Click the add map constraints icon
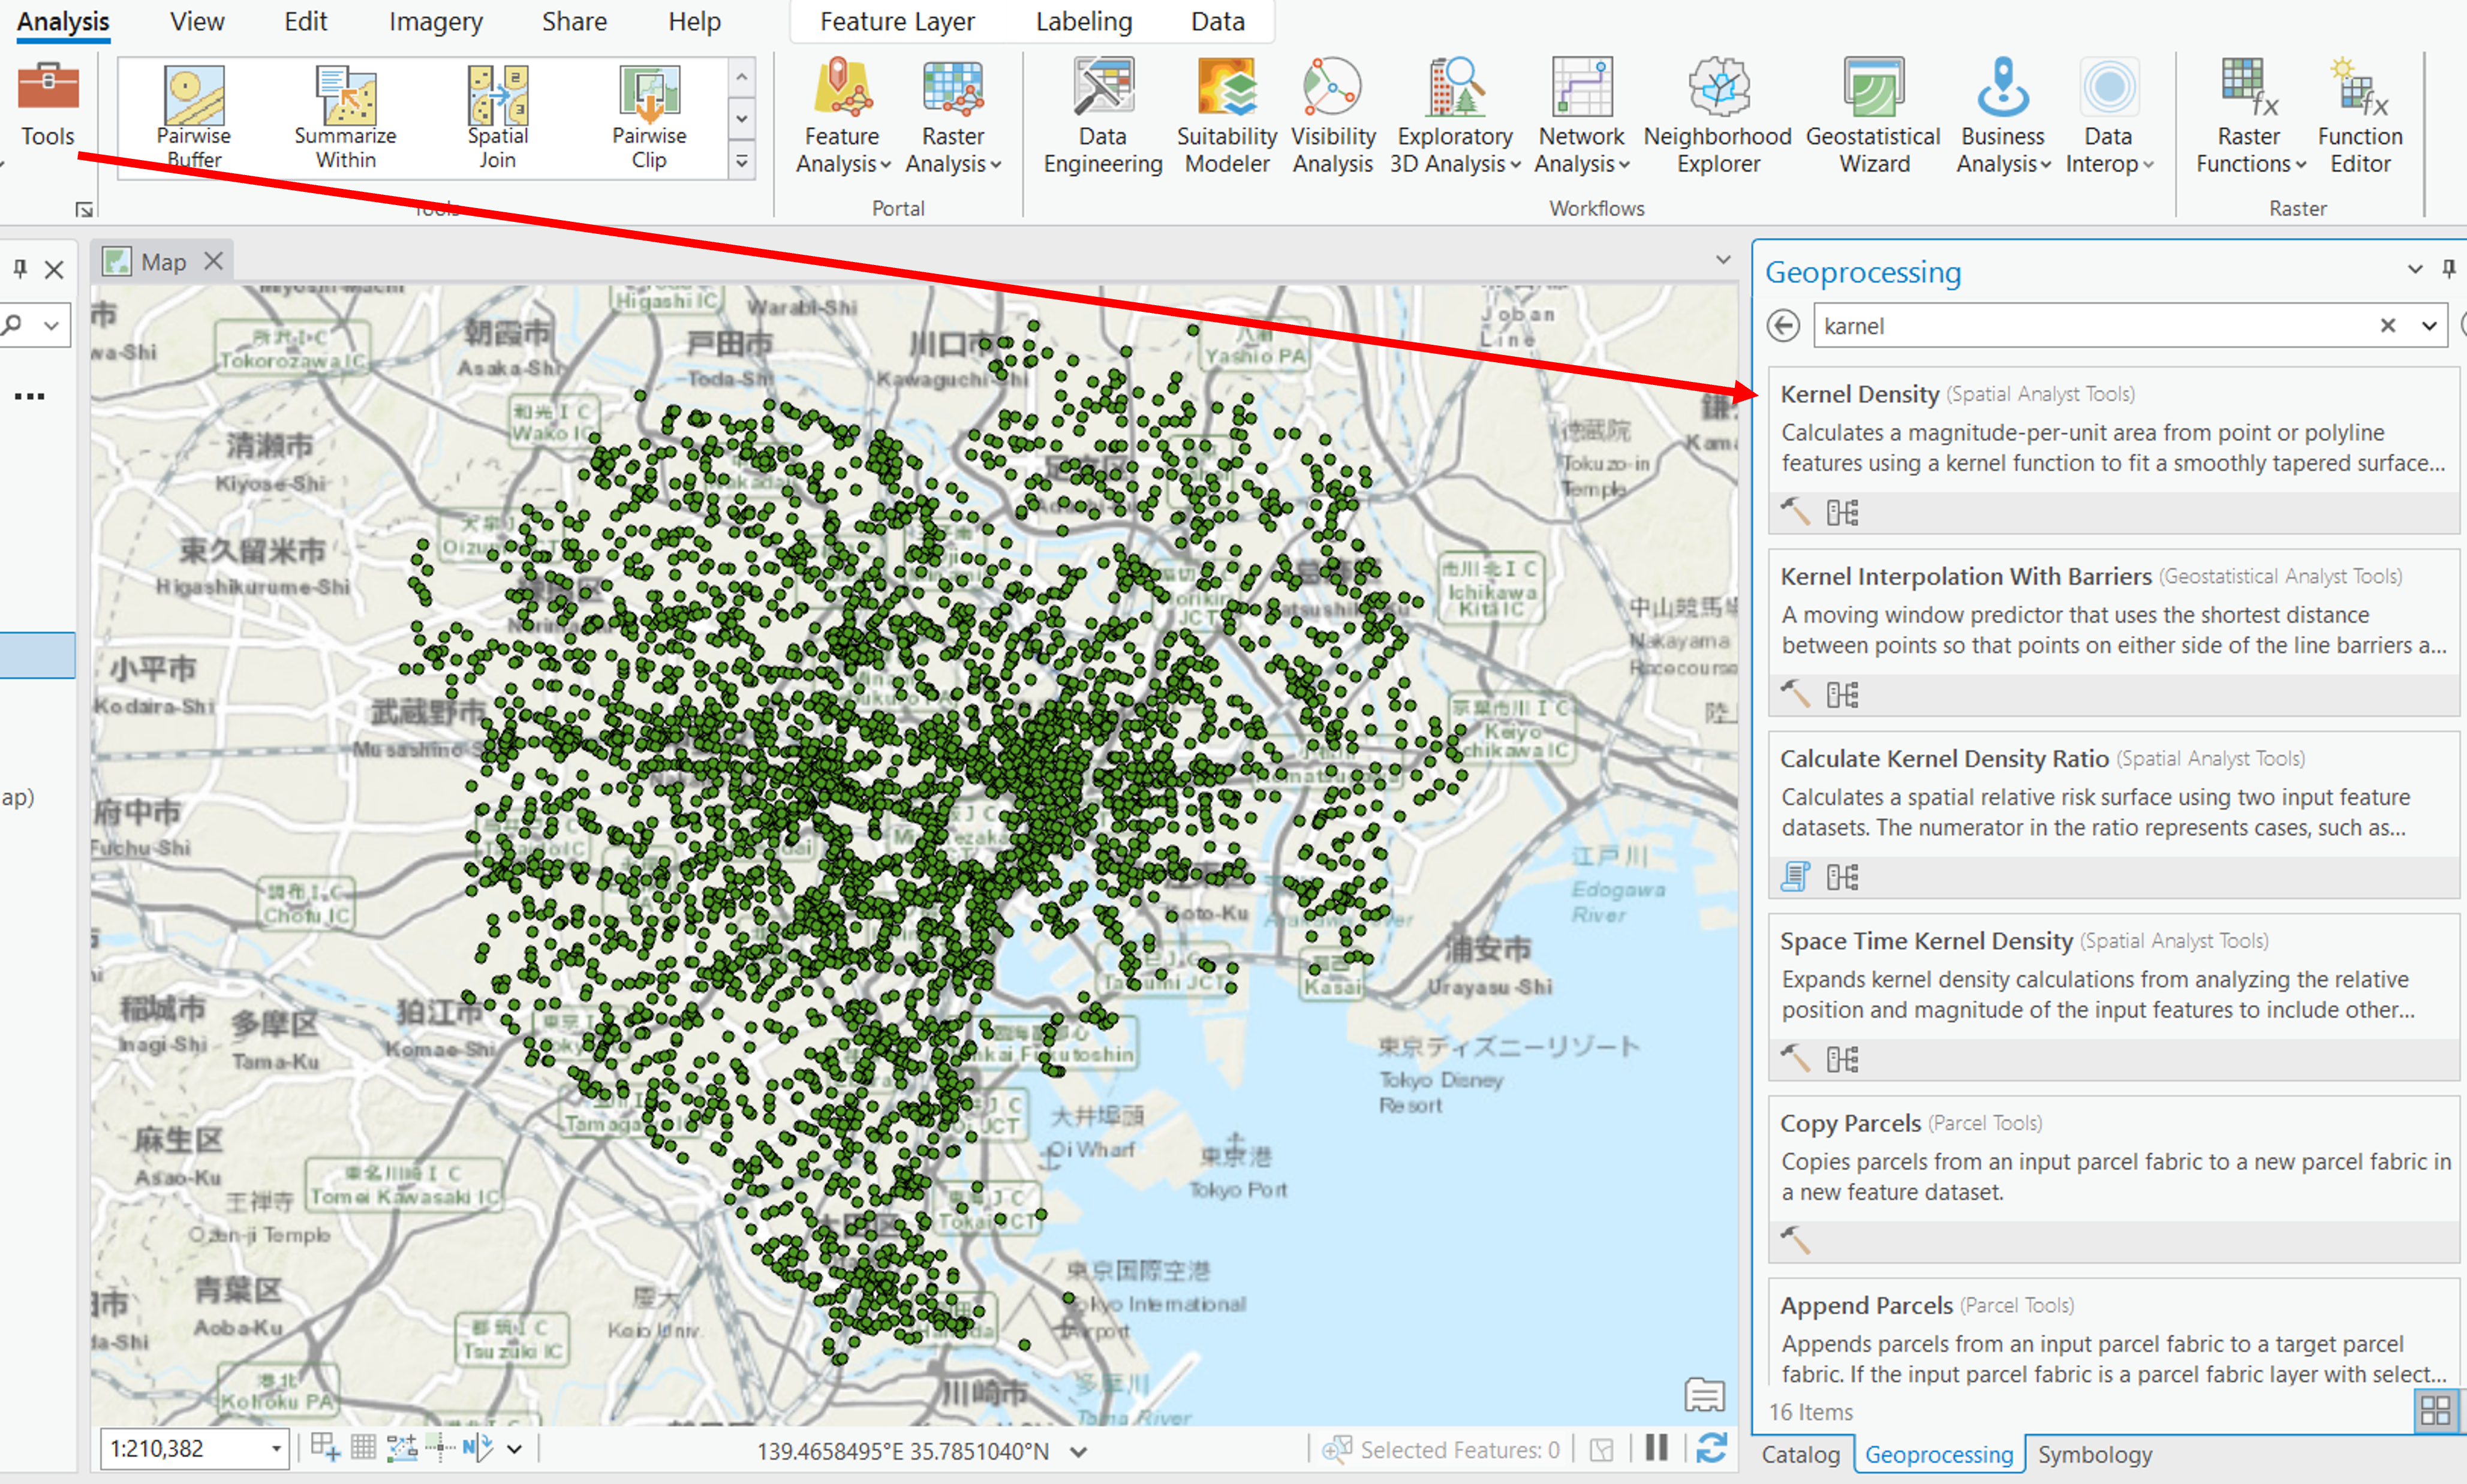 click(x=325, y=1447)
